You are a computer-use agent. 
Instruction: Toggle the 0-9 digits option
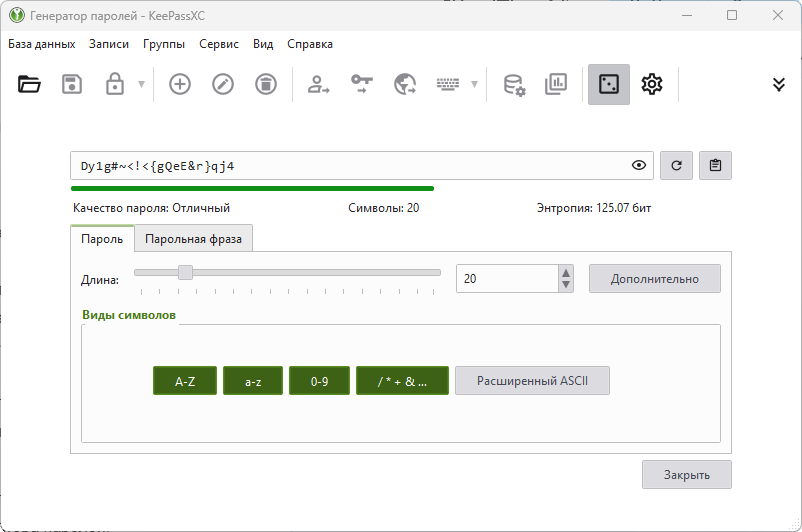pyautogui.click(x=319, y=381)
